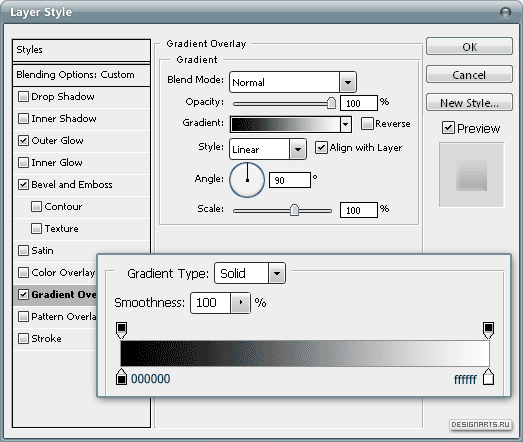Click the Smoothness value field
This screenshot has height=442, width=523.
[x=210, y=303]
